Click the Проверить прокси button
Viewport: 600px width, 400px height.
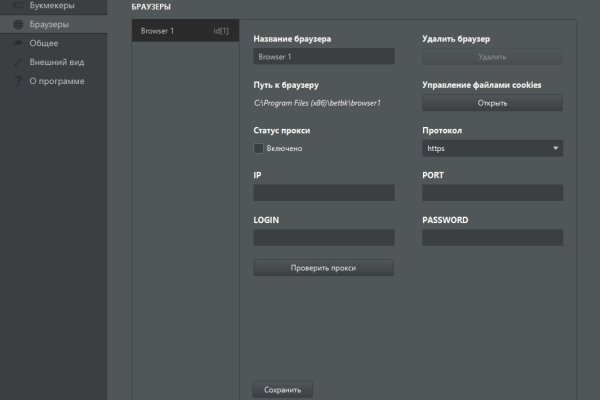[x=323, y=268]
